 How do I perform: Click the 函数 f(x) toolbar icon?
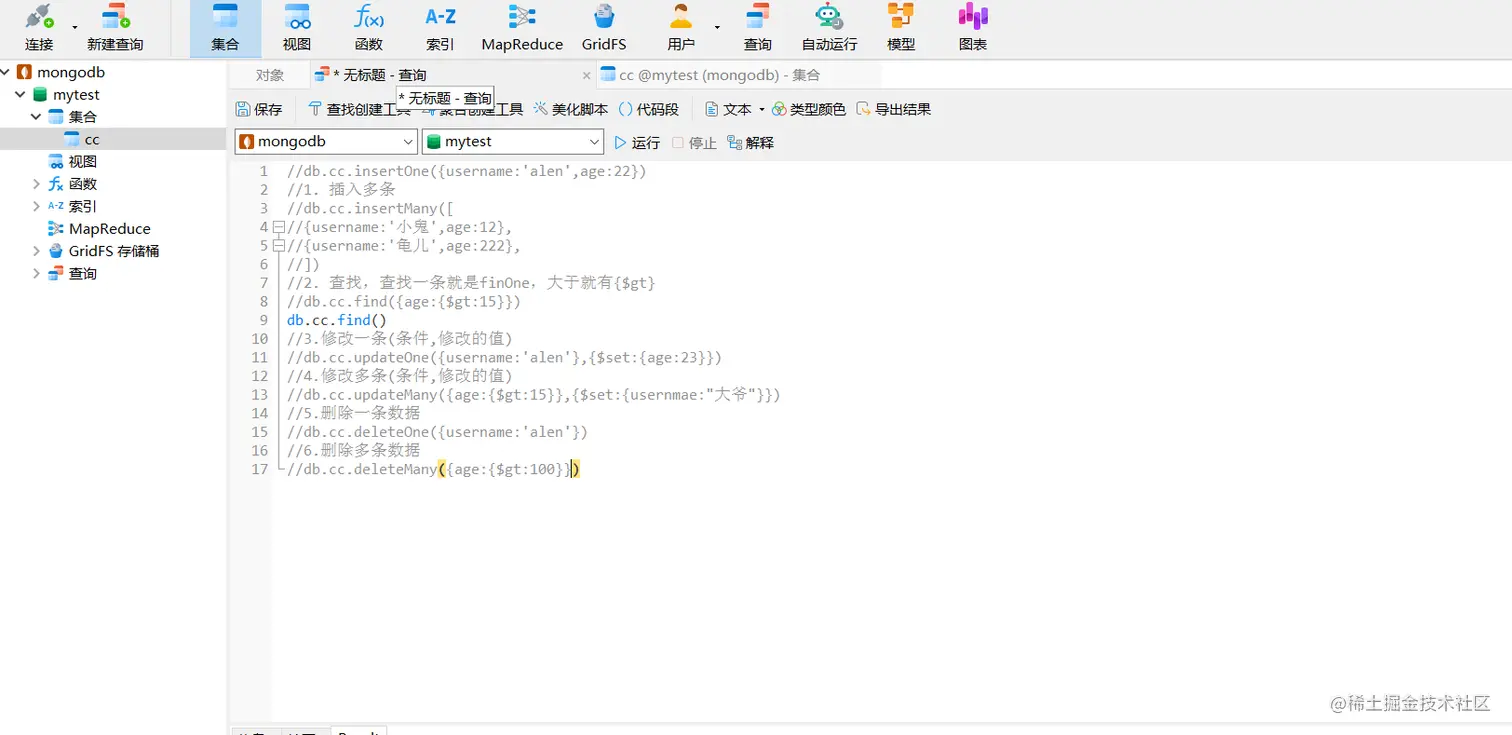(369, 27)
